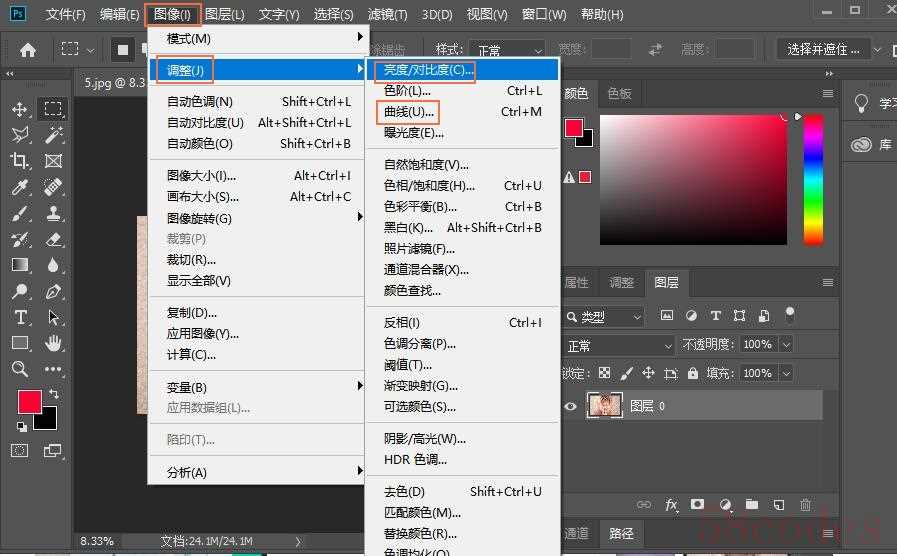This screenshot has width=897, height=556.
Task: Switch to the 调整 panel tab
Action: (621, 282)
